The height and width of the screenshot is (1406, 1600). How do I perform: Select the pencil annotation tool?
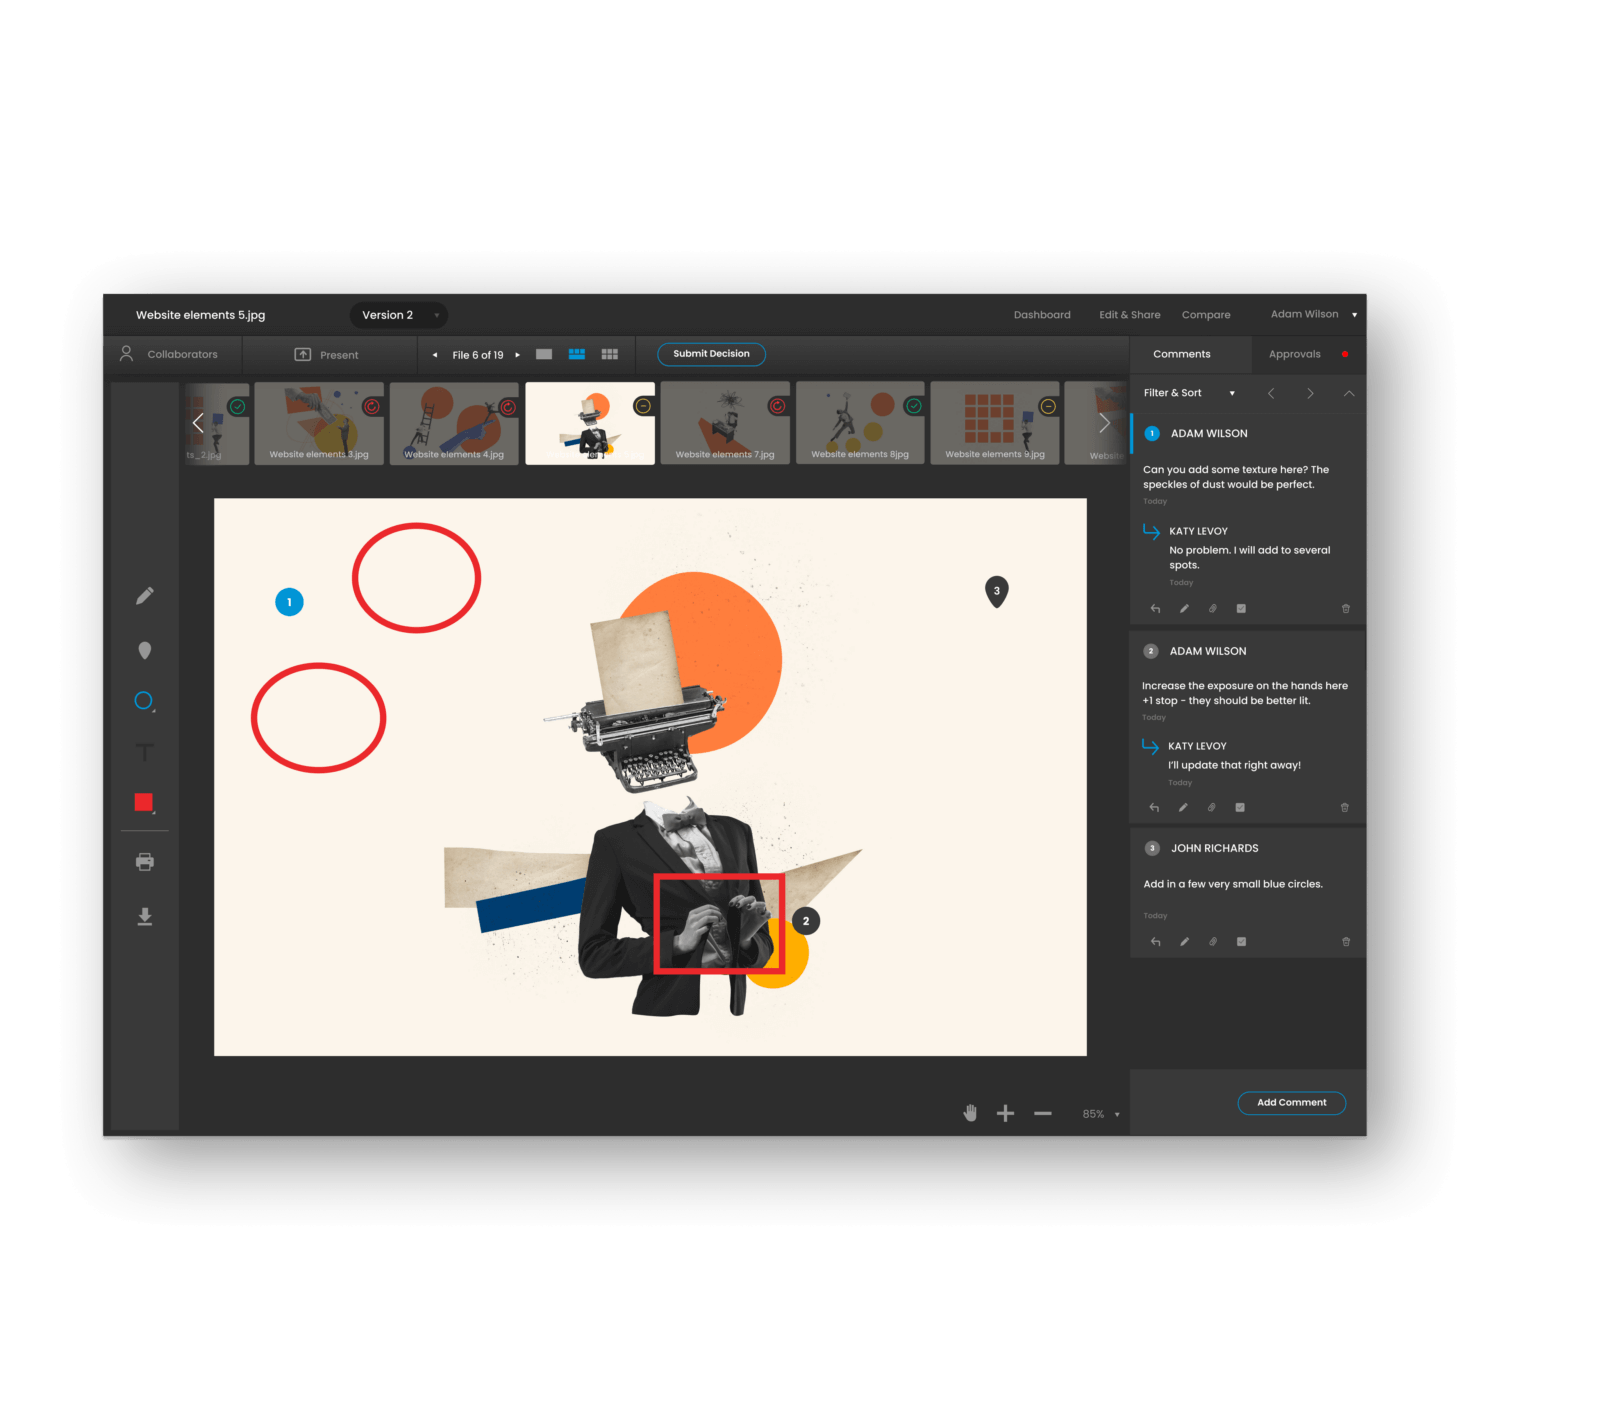[x=145, y=595]
